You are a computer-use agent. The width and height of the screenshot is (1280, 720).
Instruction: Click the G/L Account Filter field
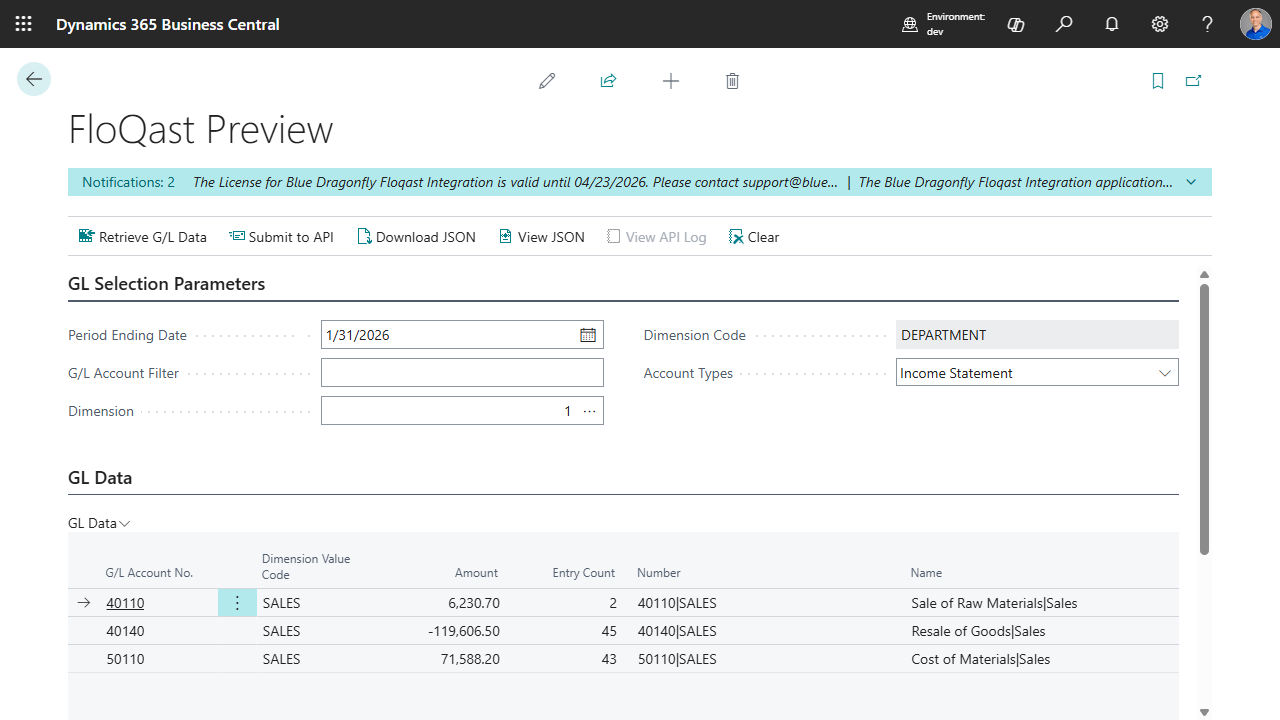click(462, 373)
